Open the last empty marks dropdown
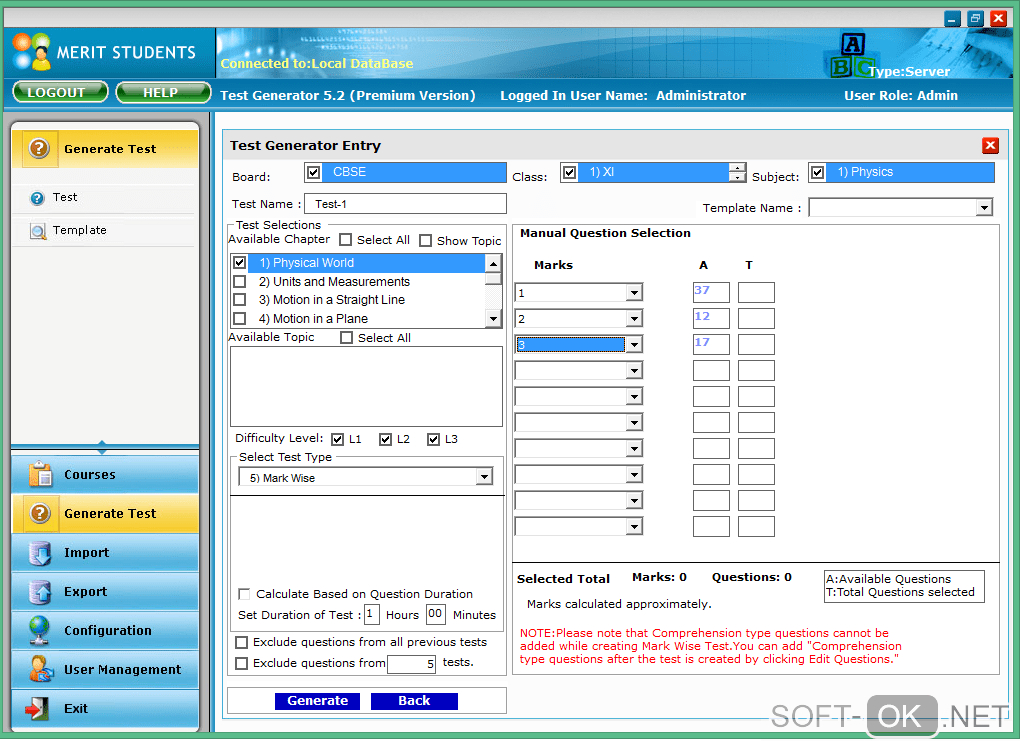The height and width of the screenshot is (741, 1020). (634, 527)
